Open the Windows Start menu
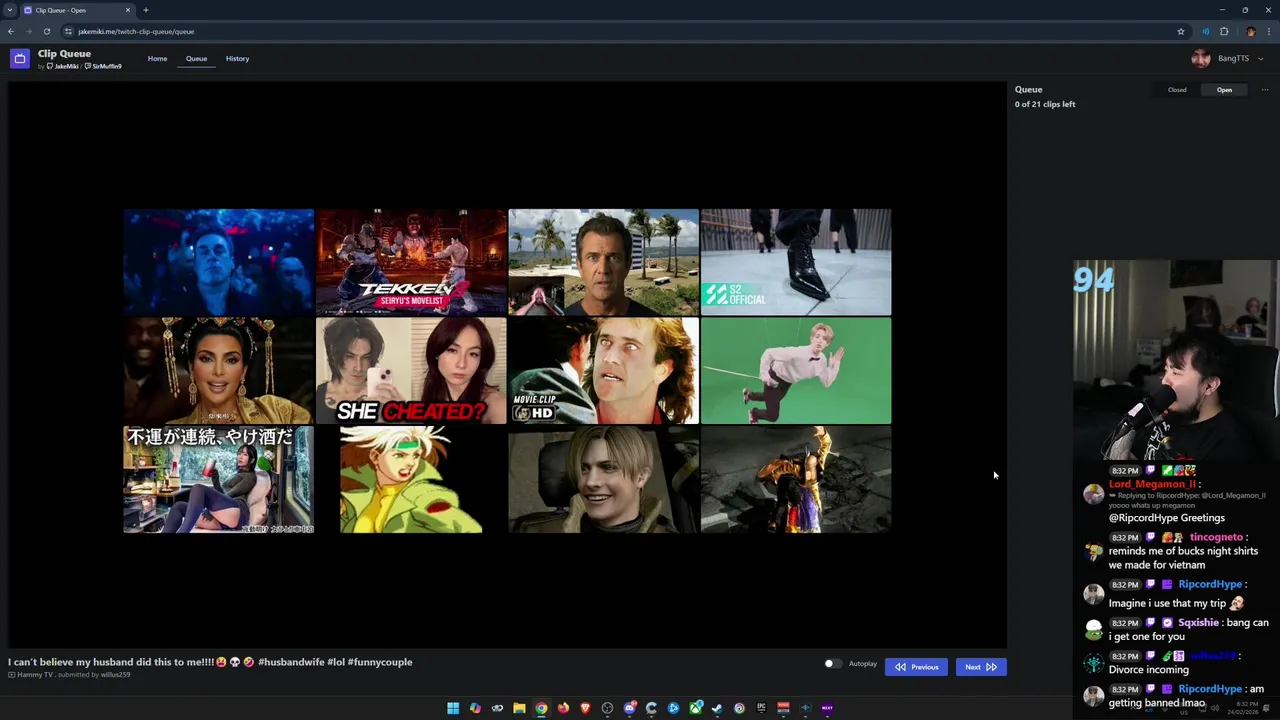 point(453,708)
